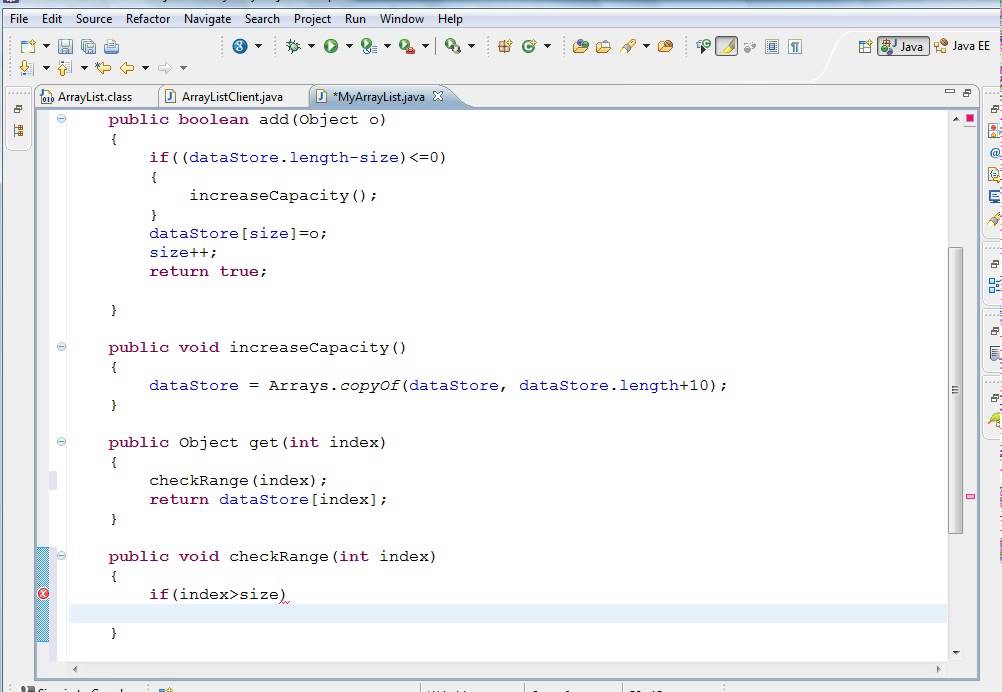Click the New Java Package icon
The image size is (1002, 692).
[x=505, y=46]
